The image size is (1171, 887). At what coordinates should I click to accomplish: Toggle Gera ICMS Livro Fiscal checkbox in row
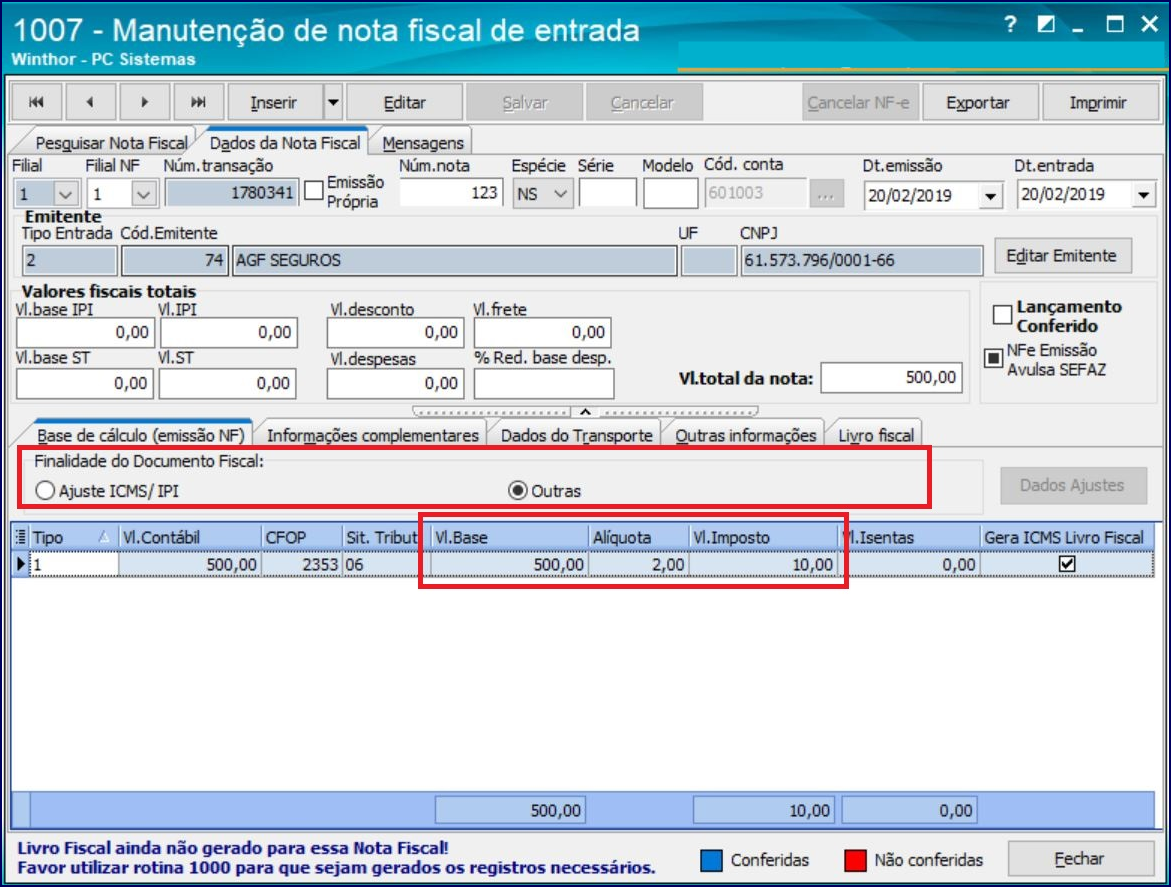(1067, 564)
